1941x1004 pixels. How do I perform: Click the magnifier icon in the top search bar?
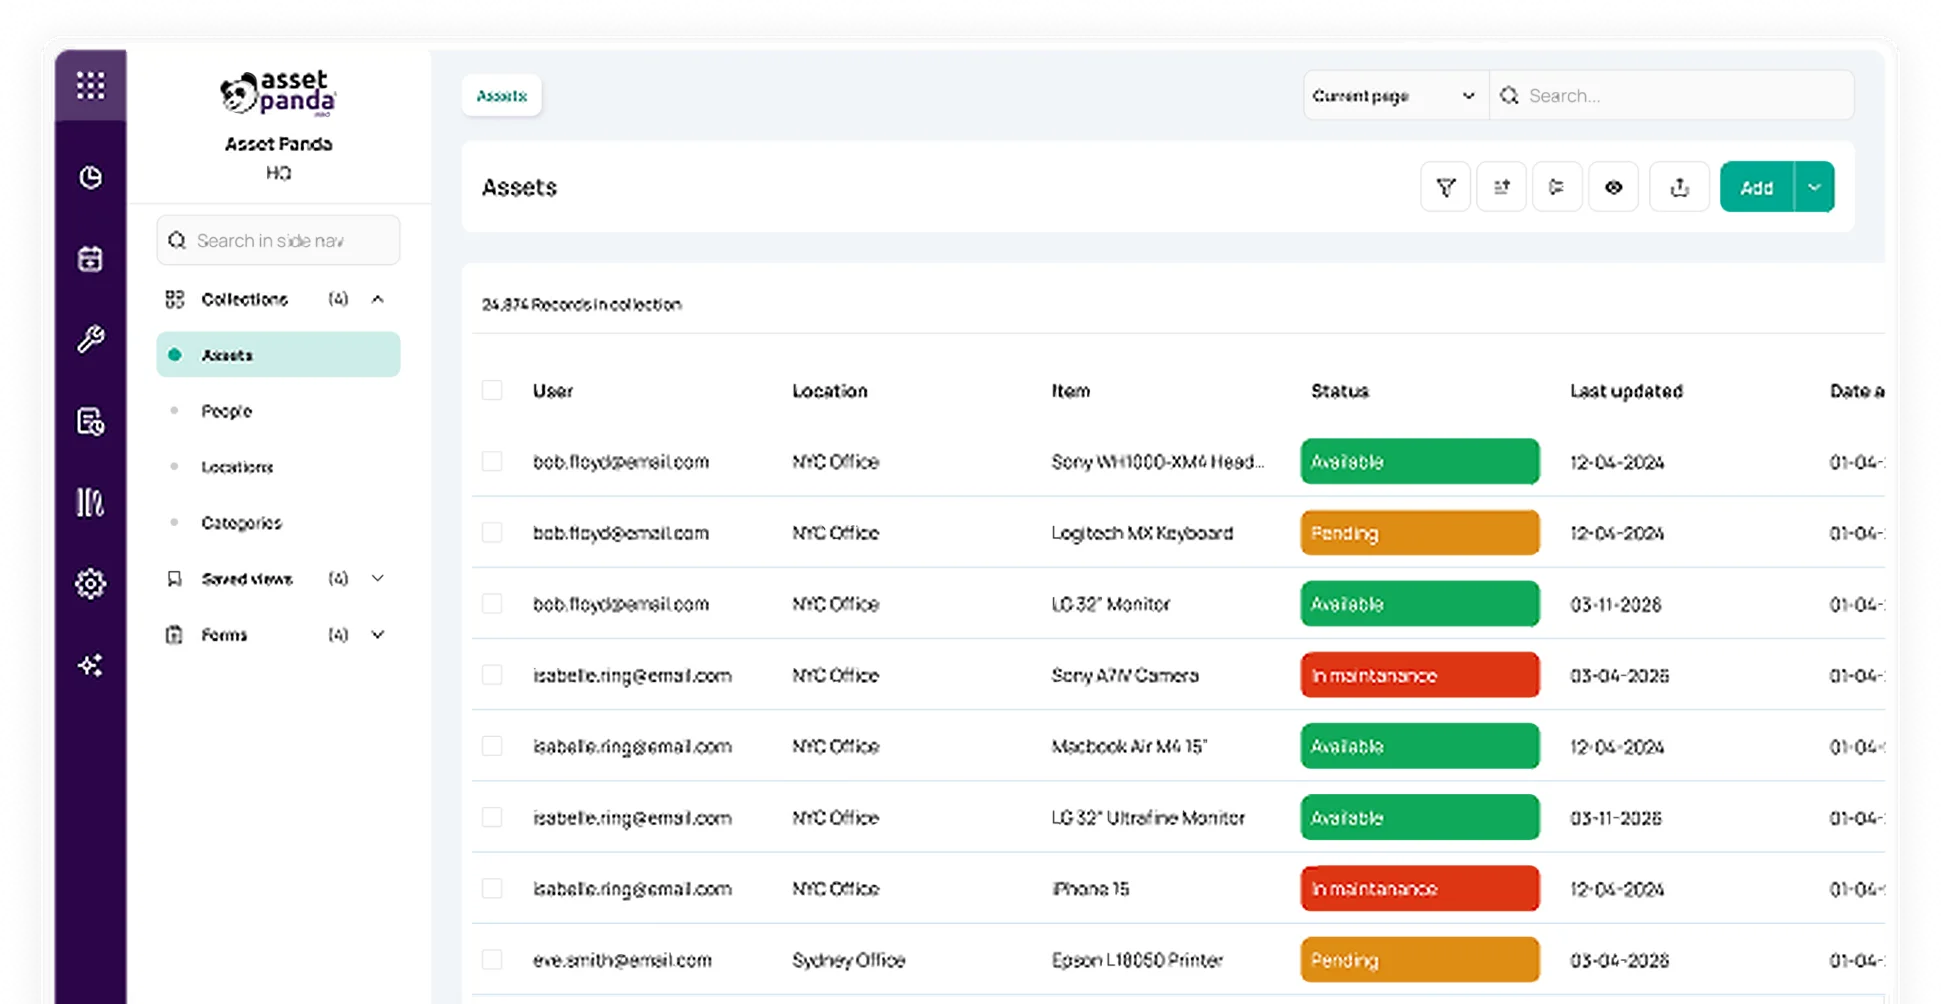(1510, 96)
